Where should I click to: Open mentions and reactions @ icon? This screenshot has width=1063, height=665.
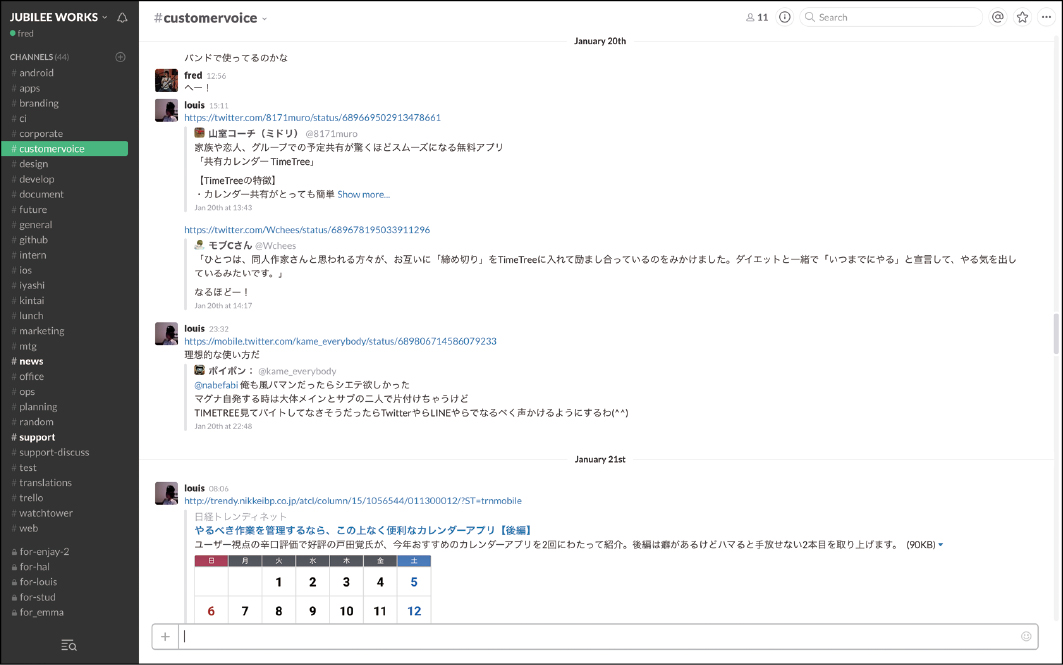pos(997,18)
